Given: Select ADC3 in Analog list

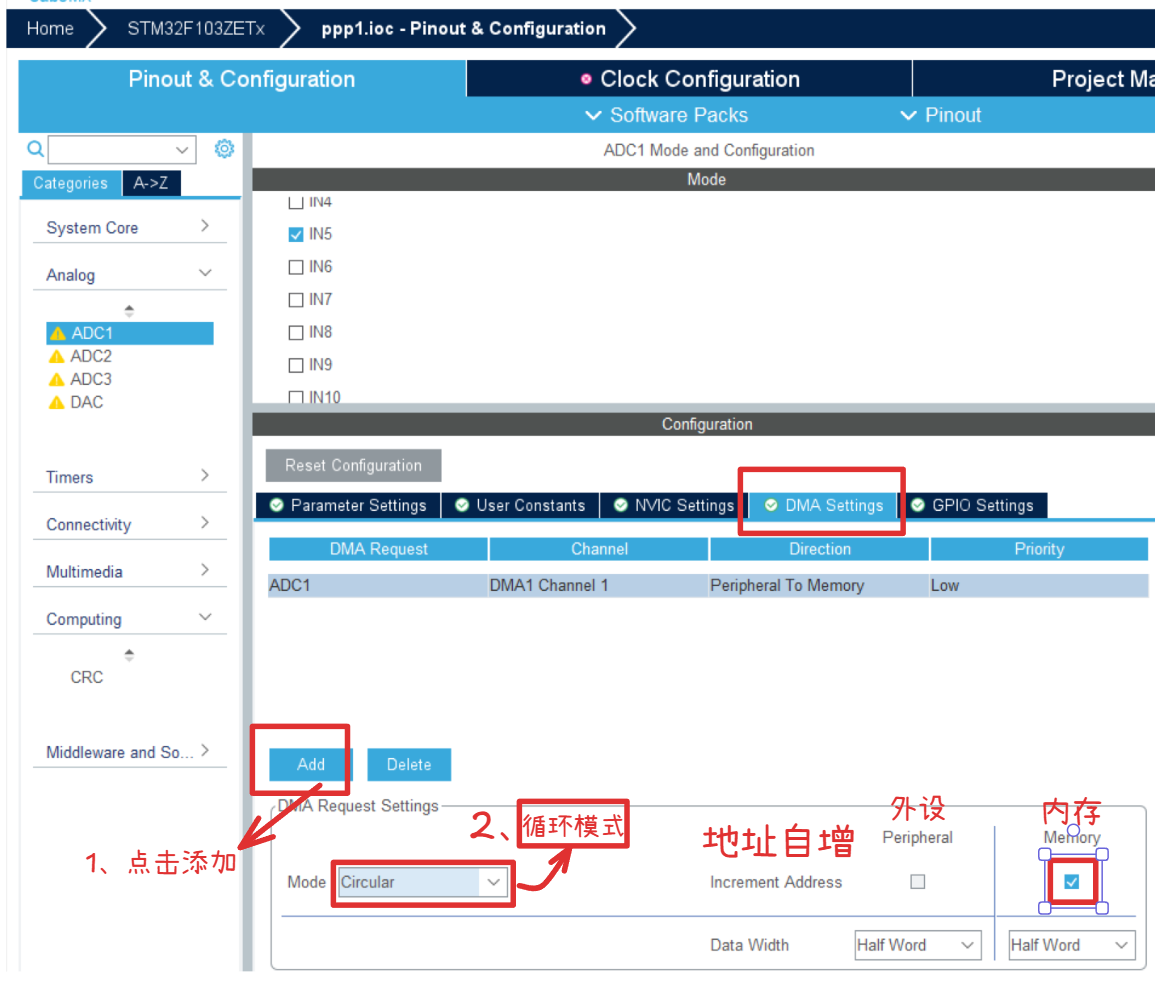Looking at the screenshot, I should click(91, 379).
